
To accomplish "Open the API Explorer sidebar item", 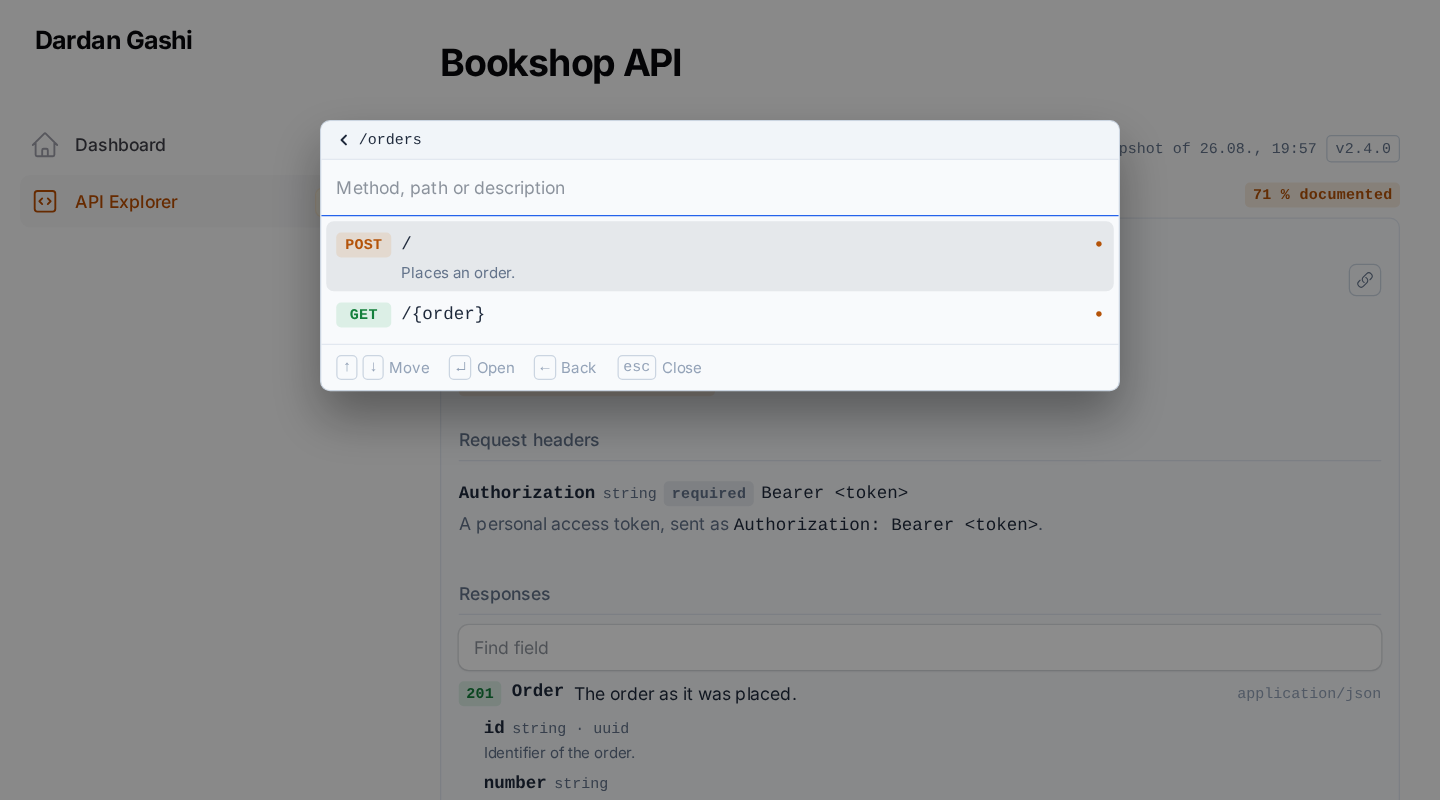I will (170, 202).
